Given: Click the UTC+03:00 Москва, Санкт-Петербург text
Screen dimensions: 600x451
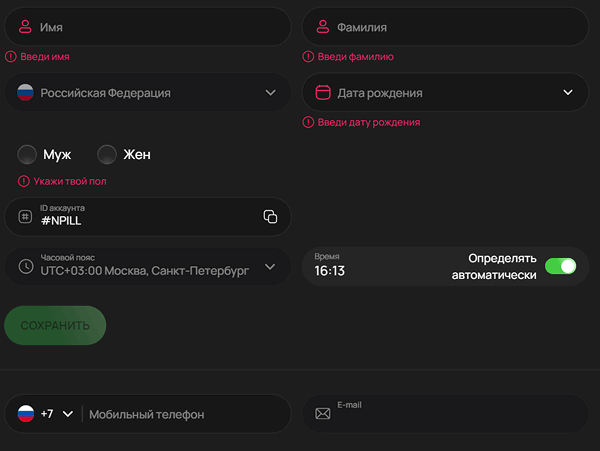Looking at the screenshot, I should tap(145, 271).
